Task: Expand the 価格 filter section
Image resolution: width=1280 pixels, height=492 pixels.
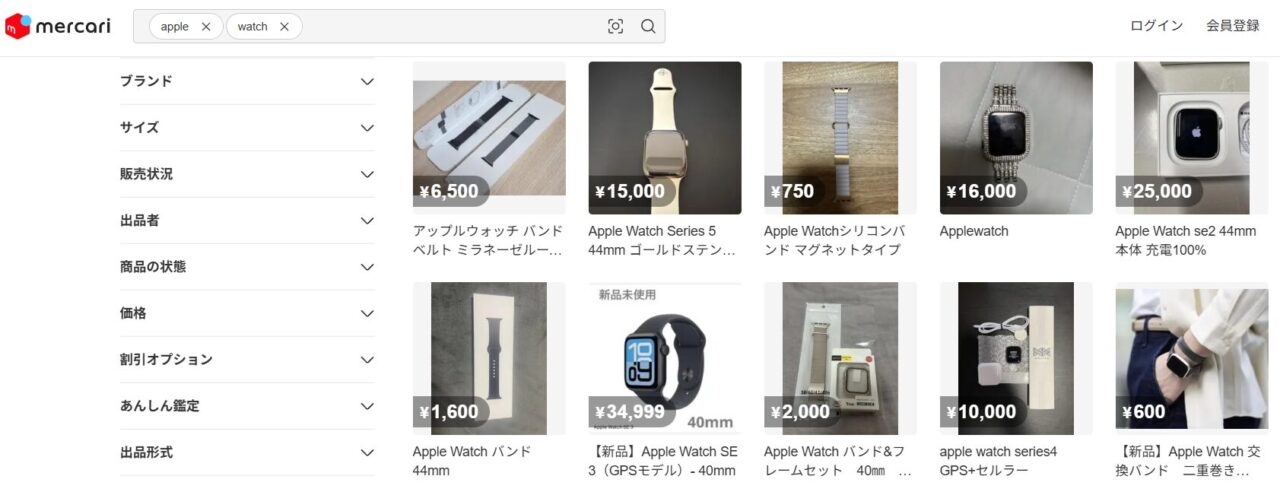Action: (247, 313)
